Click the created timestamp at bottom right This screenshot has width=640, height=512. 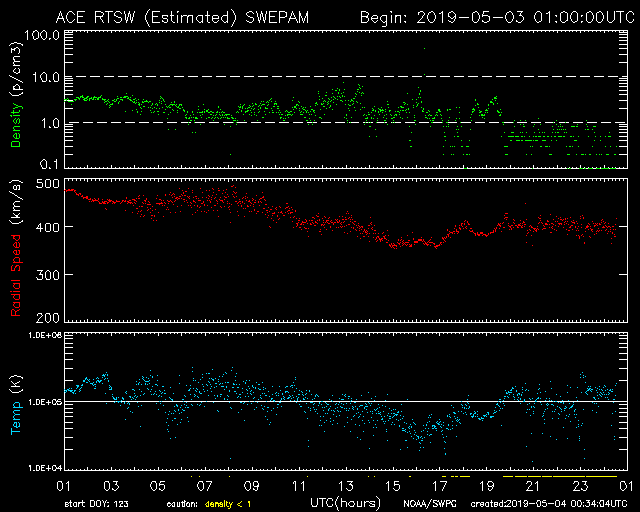click(546, 503)
